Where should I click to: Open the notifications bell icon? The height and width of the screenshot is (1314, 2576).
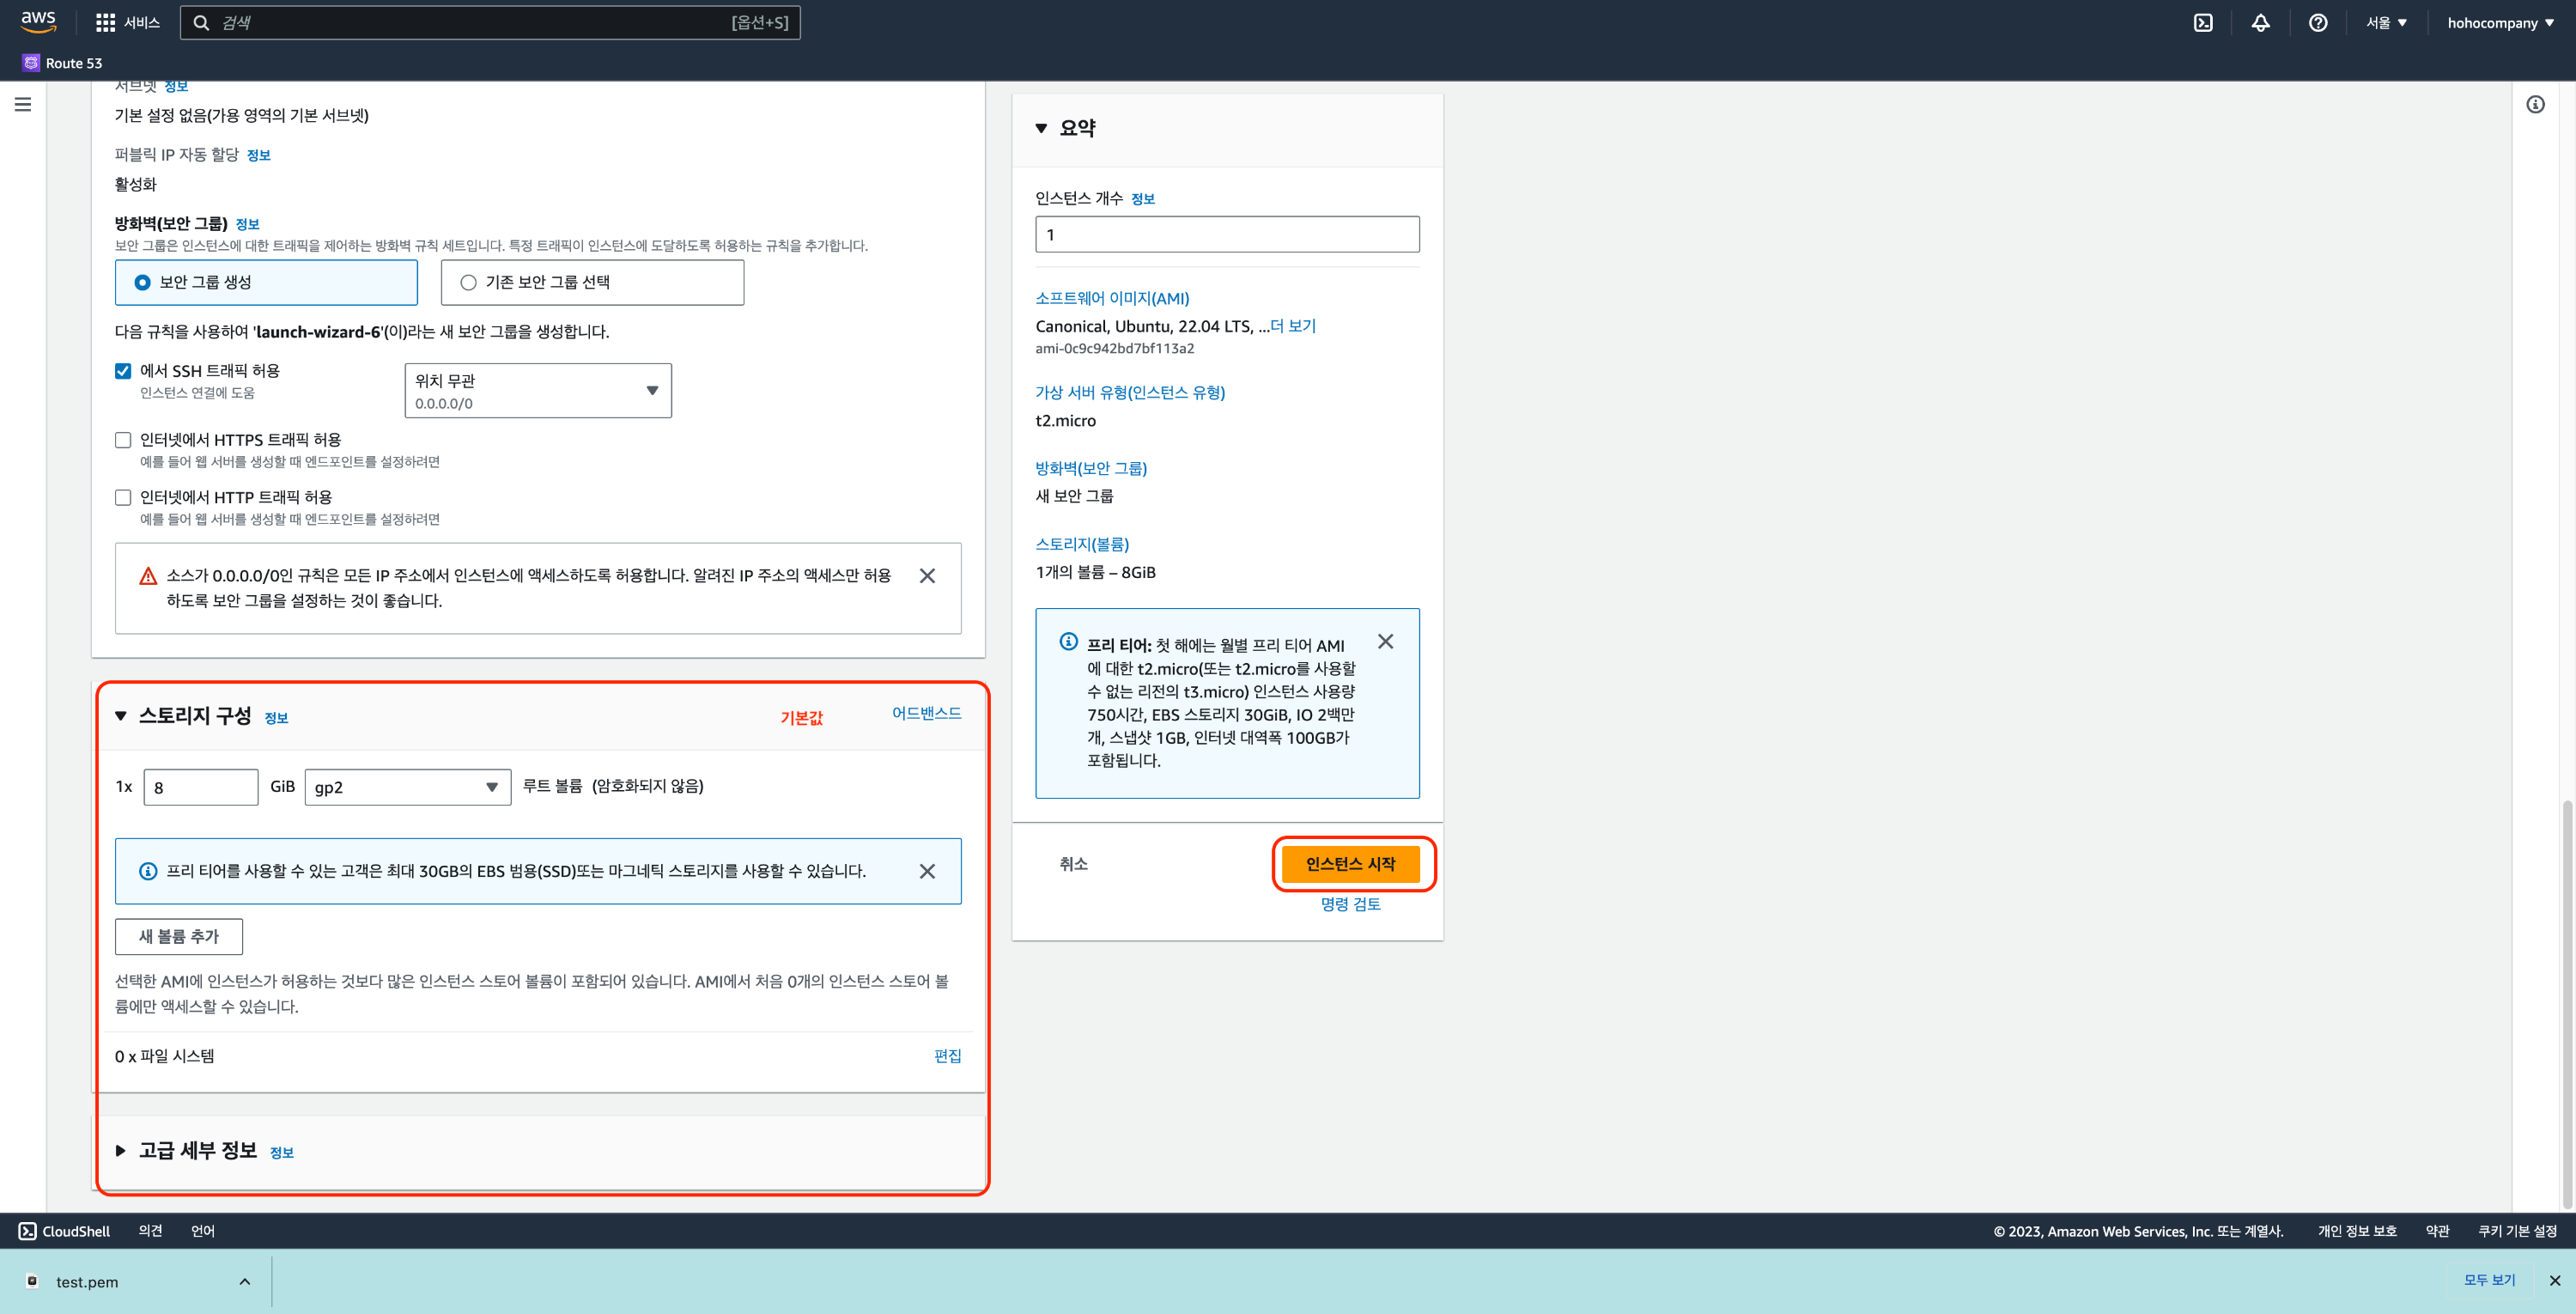[x=2260, y=23]
